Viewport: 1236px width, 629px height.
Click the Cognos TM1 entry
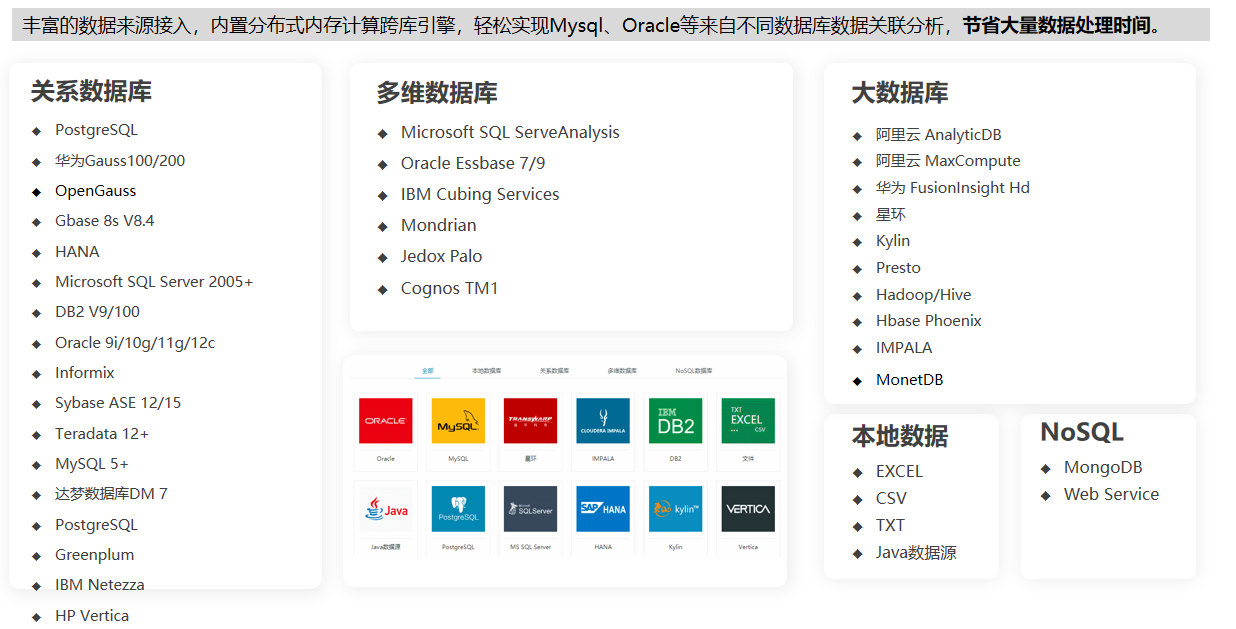(x=450, y=289)
